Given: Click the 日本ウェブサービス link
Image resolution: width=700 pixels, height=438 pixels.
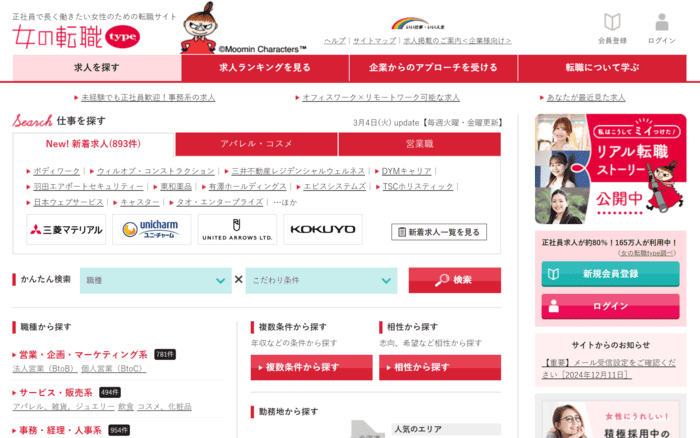Looking at the screenshot, I should click(68, 202).
